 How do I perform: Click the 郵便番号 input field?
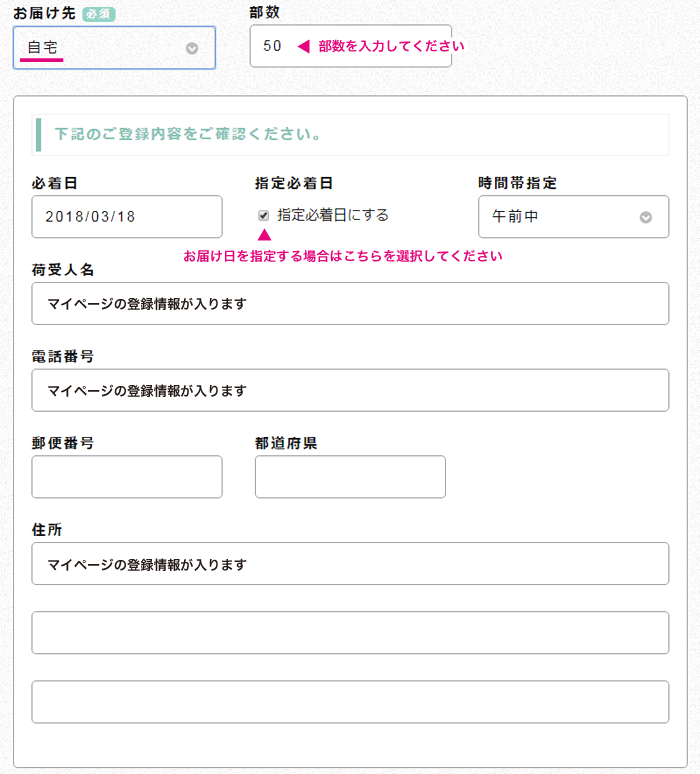click(127, 477)
